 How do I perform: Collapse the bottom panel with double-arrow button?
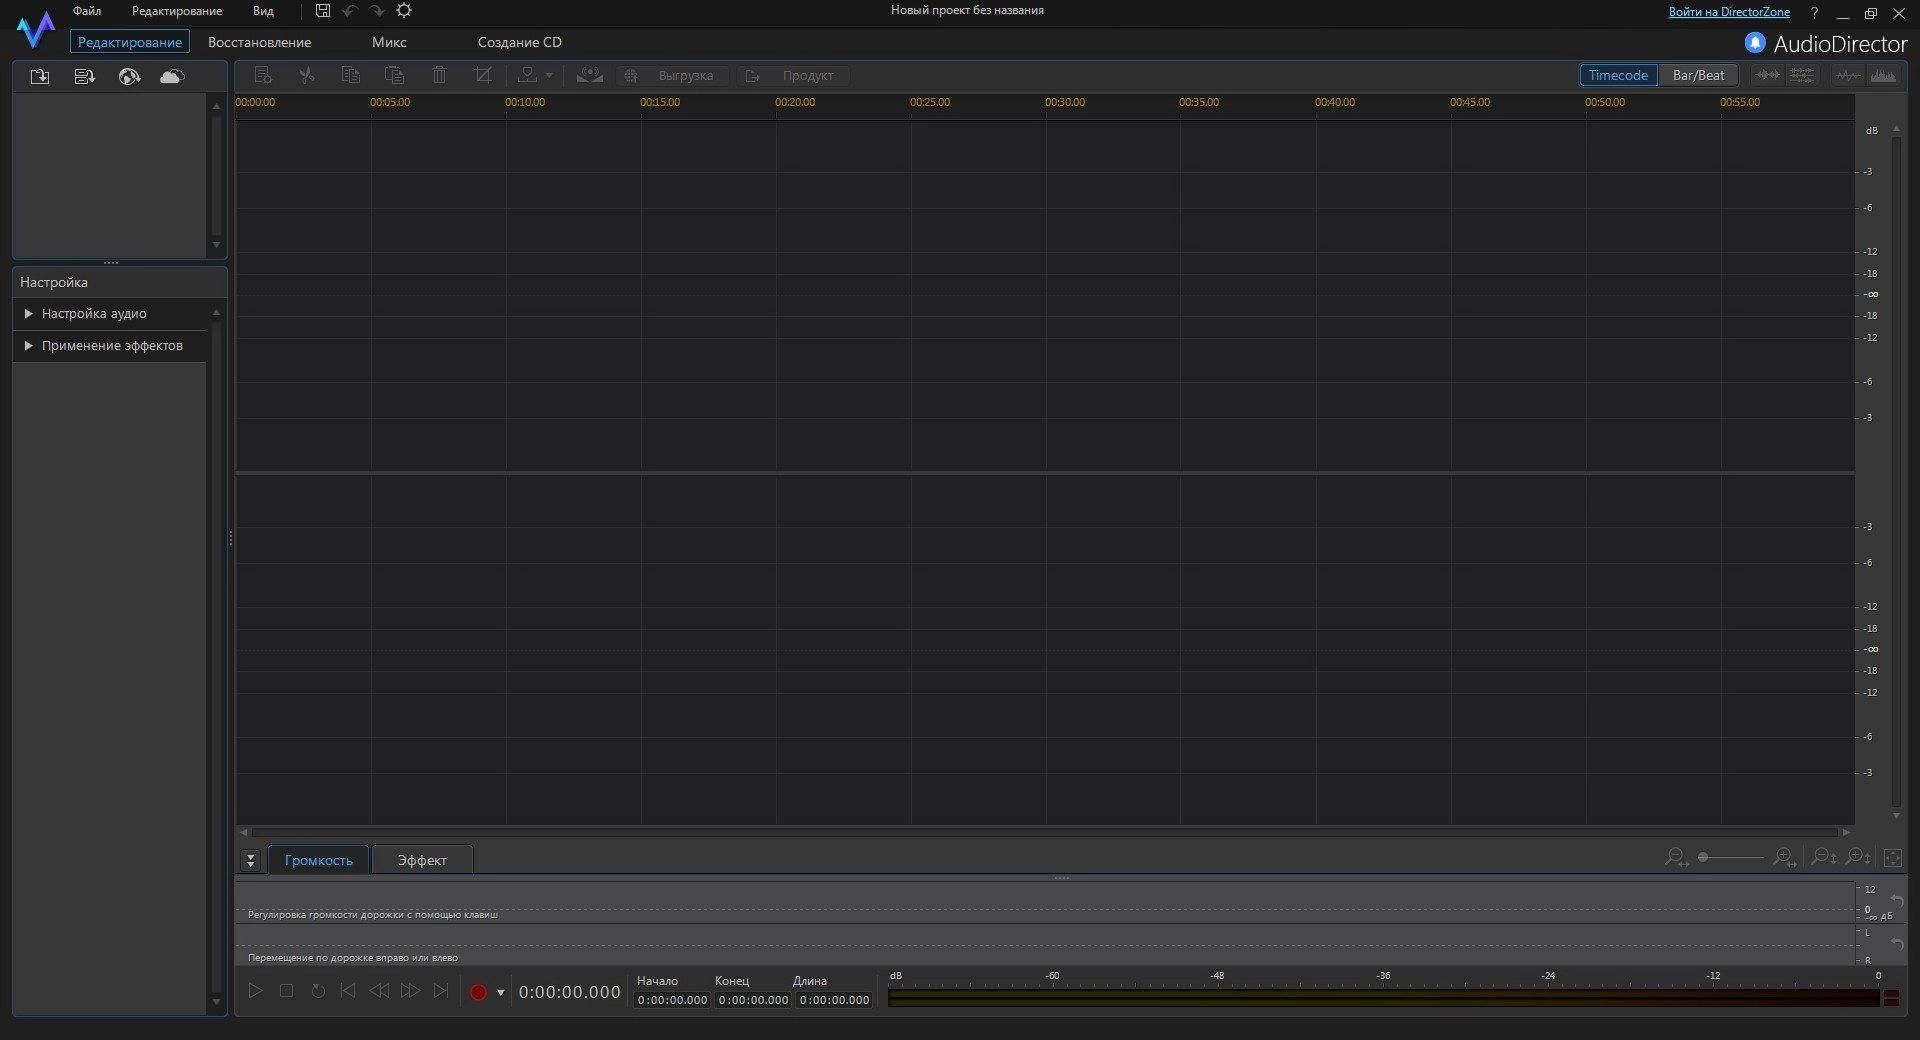pyautogui.click(x=251, y=860)
